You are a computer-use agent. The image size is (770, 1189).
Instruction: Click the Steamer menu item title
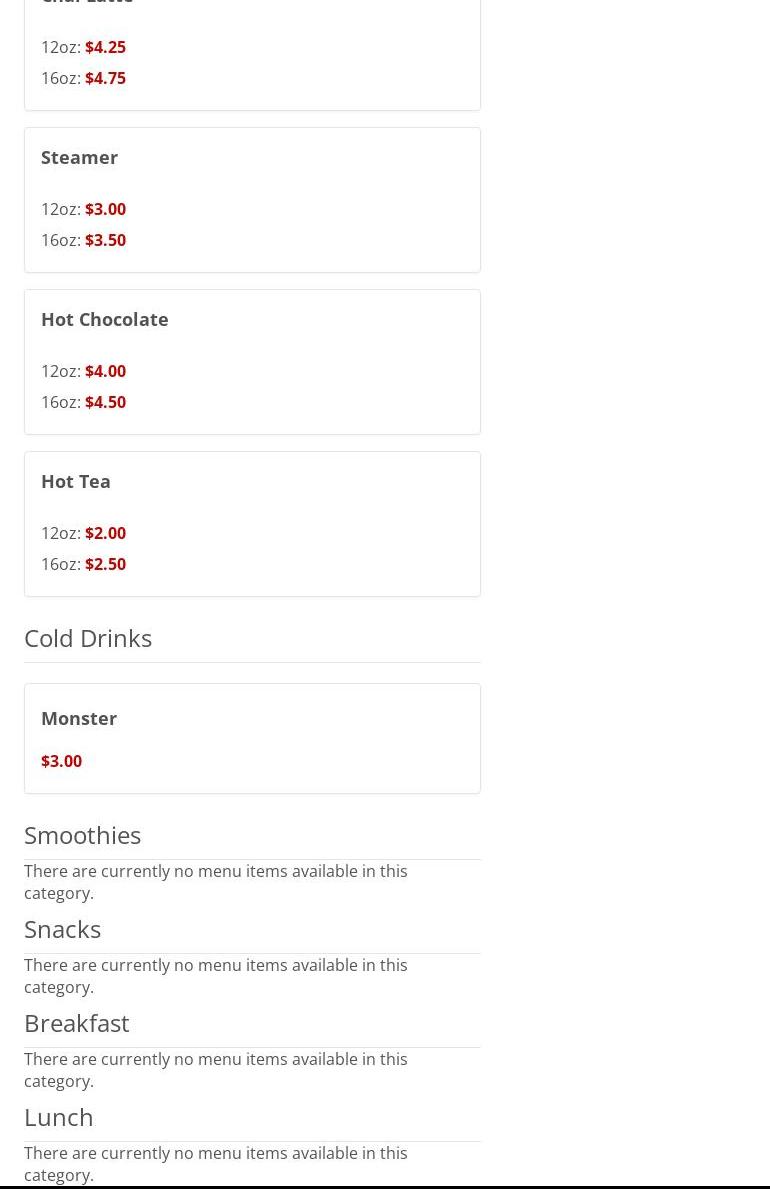(x=79, y=158)
